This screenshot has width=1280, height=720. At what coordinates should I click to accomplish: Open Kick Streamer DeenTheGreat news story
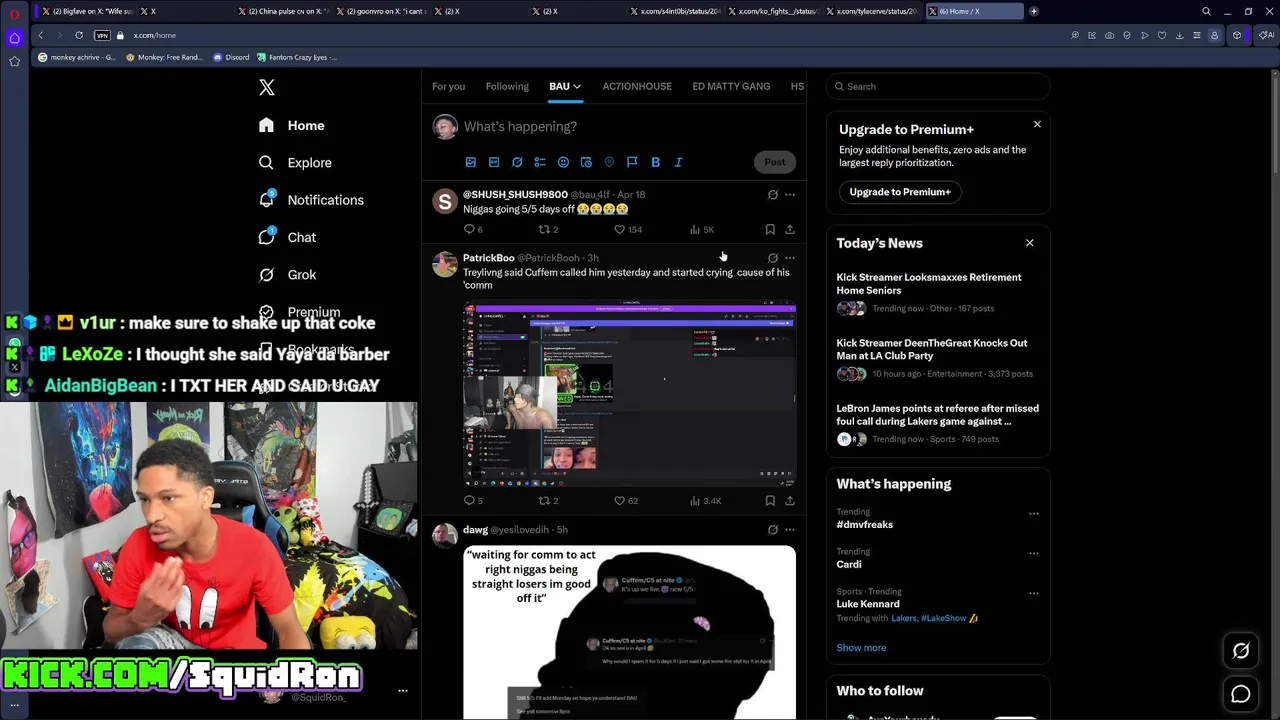point(938,358)
